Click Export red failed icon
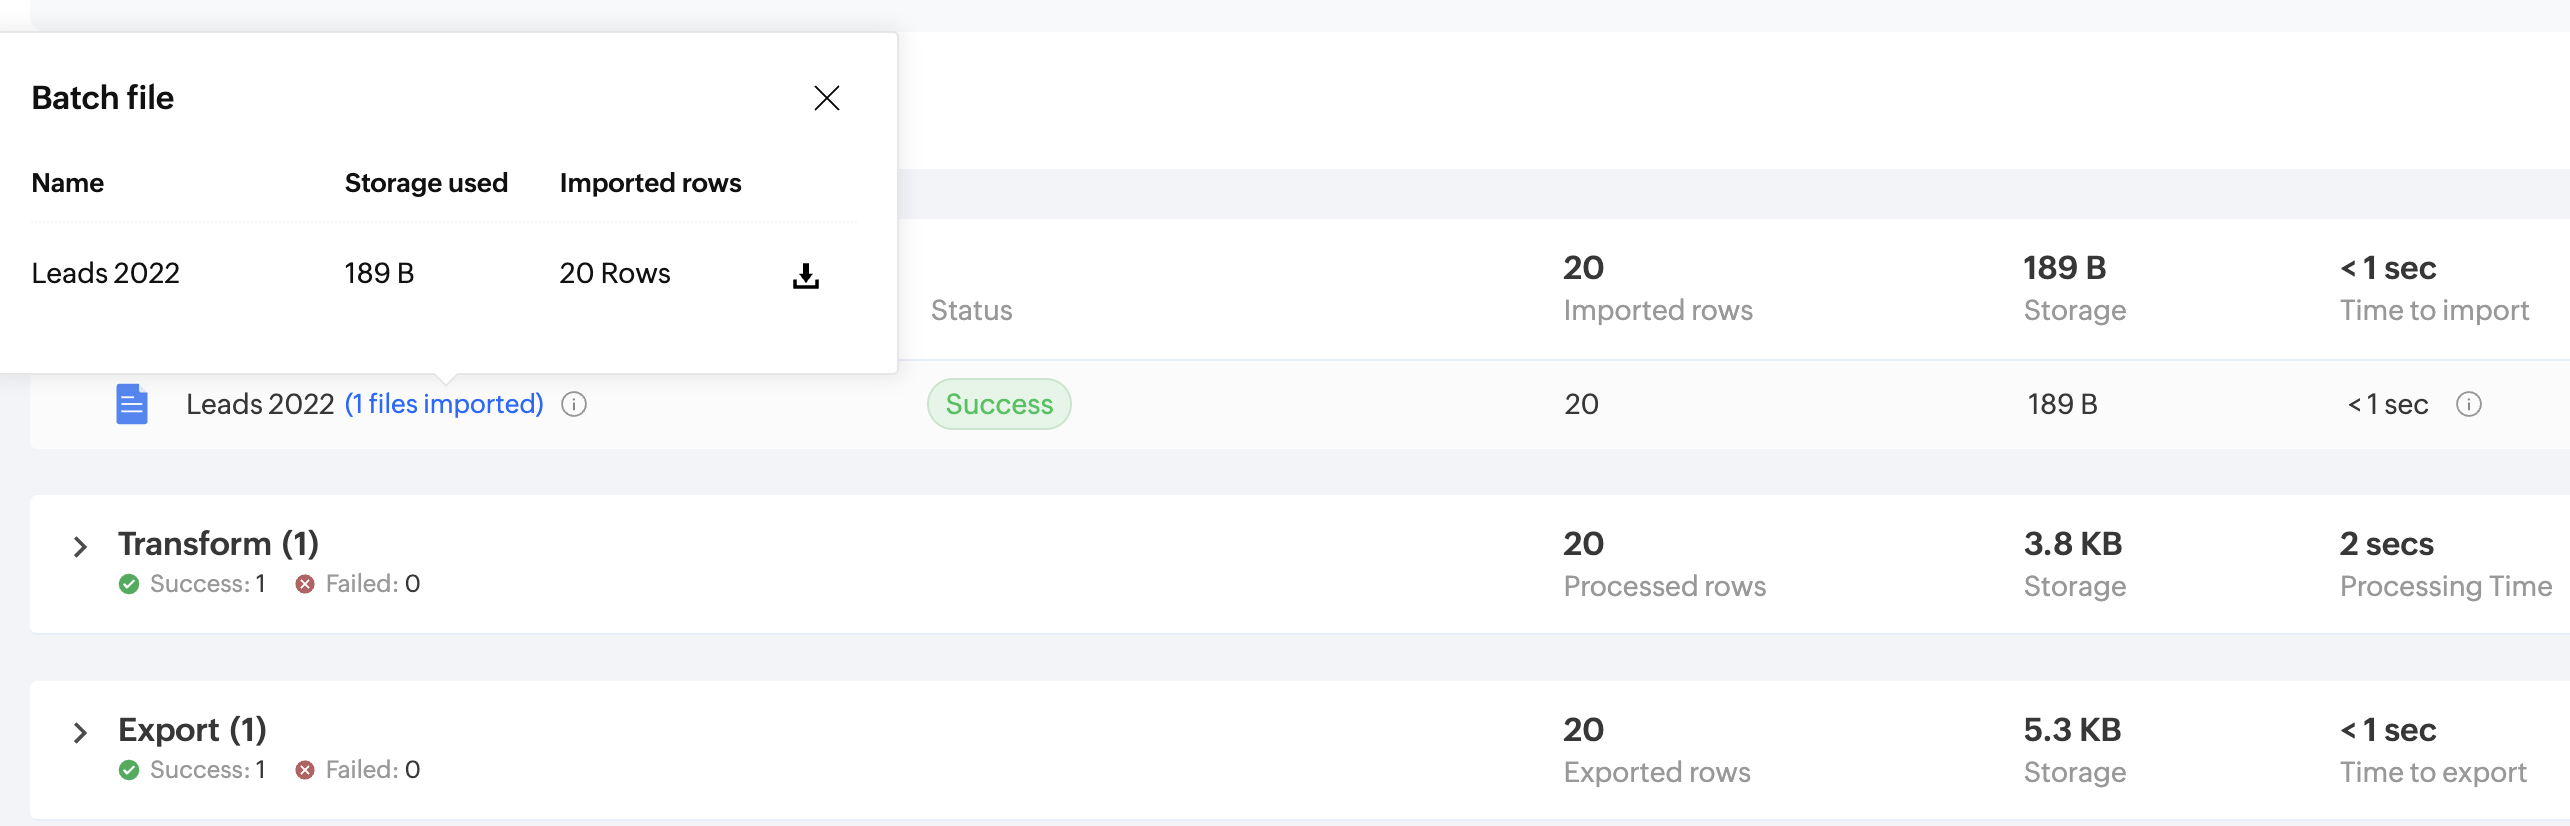The height and width of the screenshot is (826, 2570). [x=305, y=770]
